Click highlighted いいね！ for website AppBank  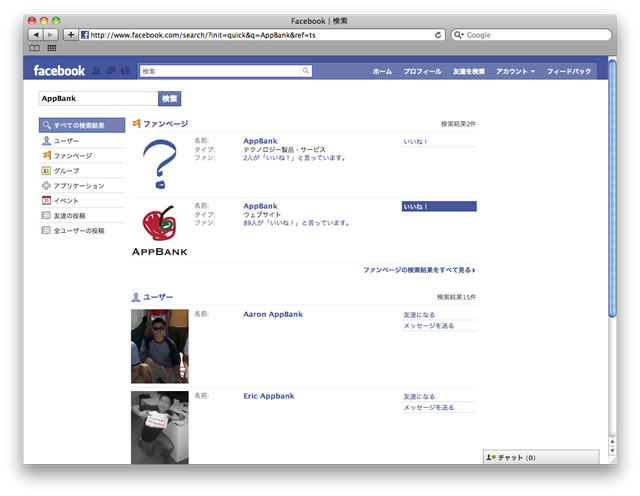coord(439,207)
